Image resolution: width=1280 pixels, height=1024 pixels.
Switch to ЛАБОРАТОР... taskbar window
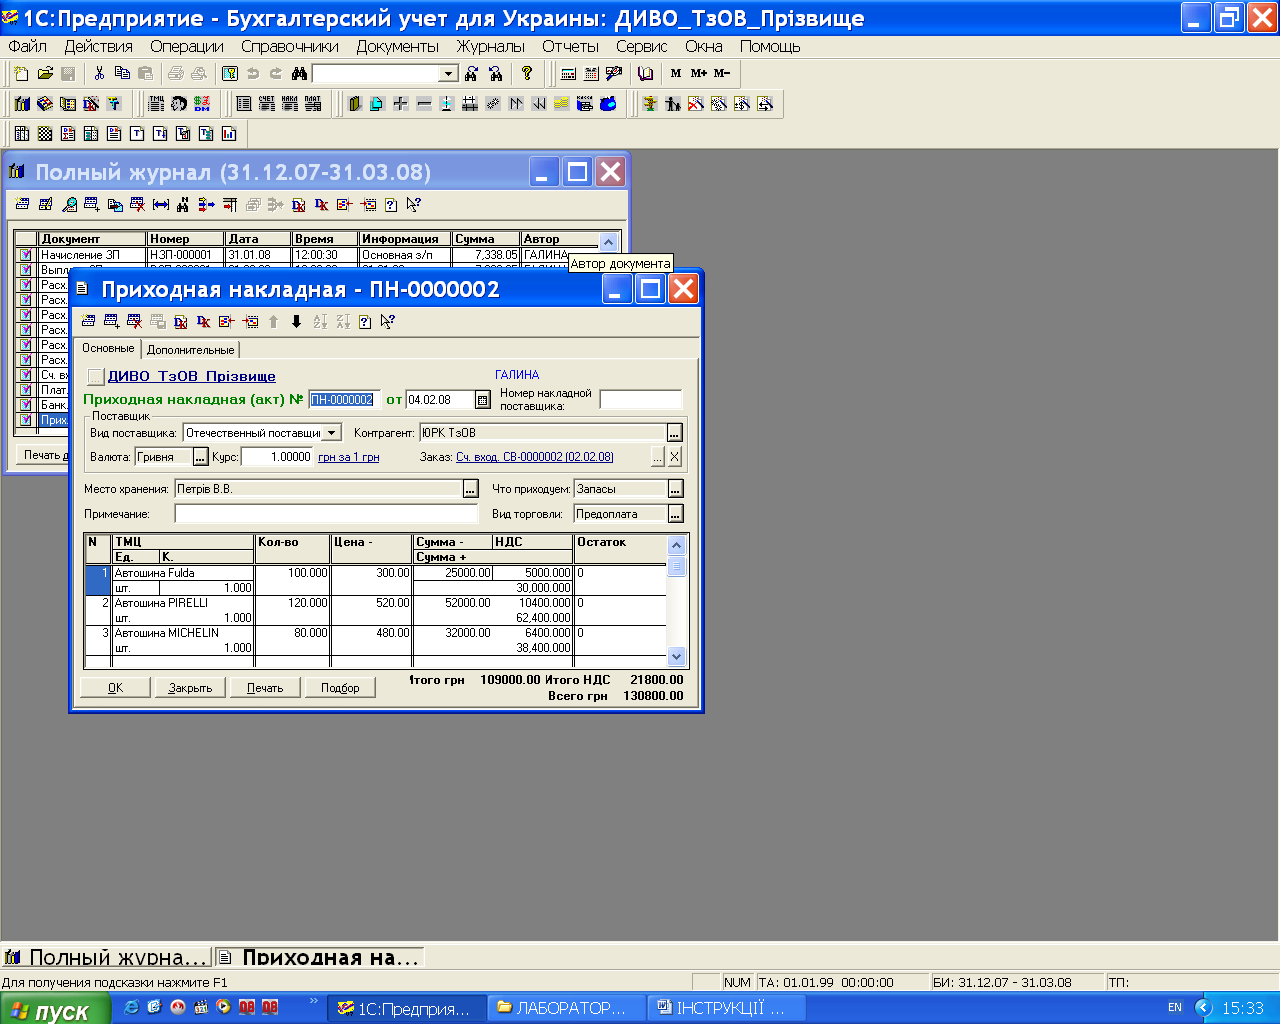(565, 1008)
